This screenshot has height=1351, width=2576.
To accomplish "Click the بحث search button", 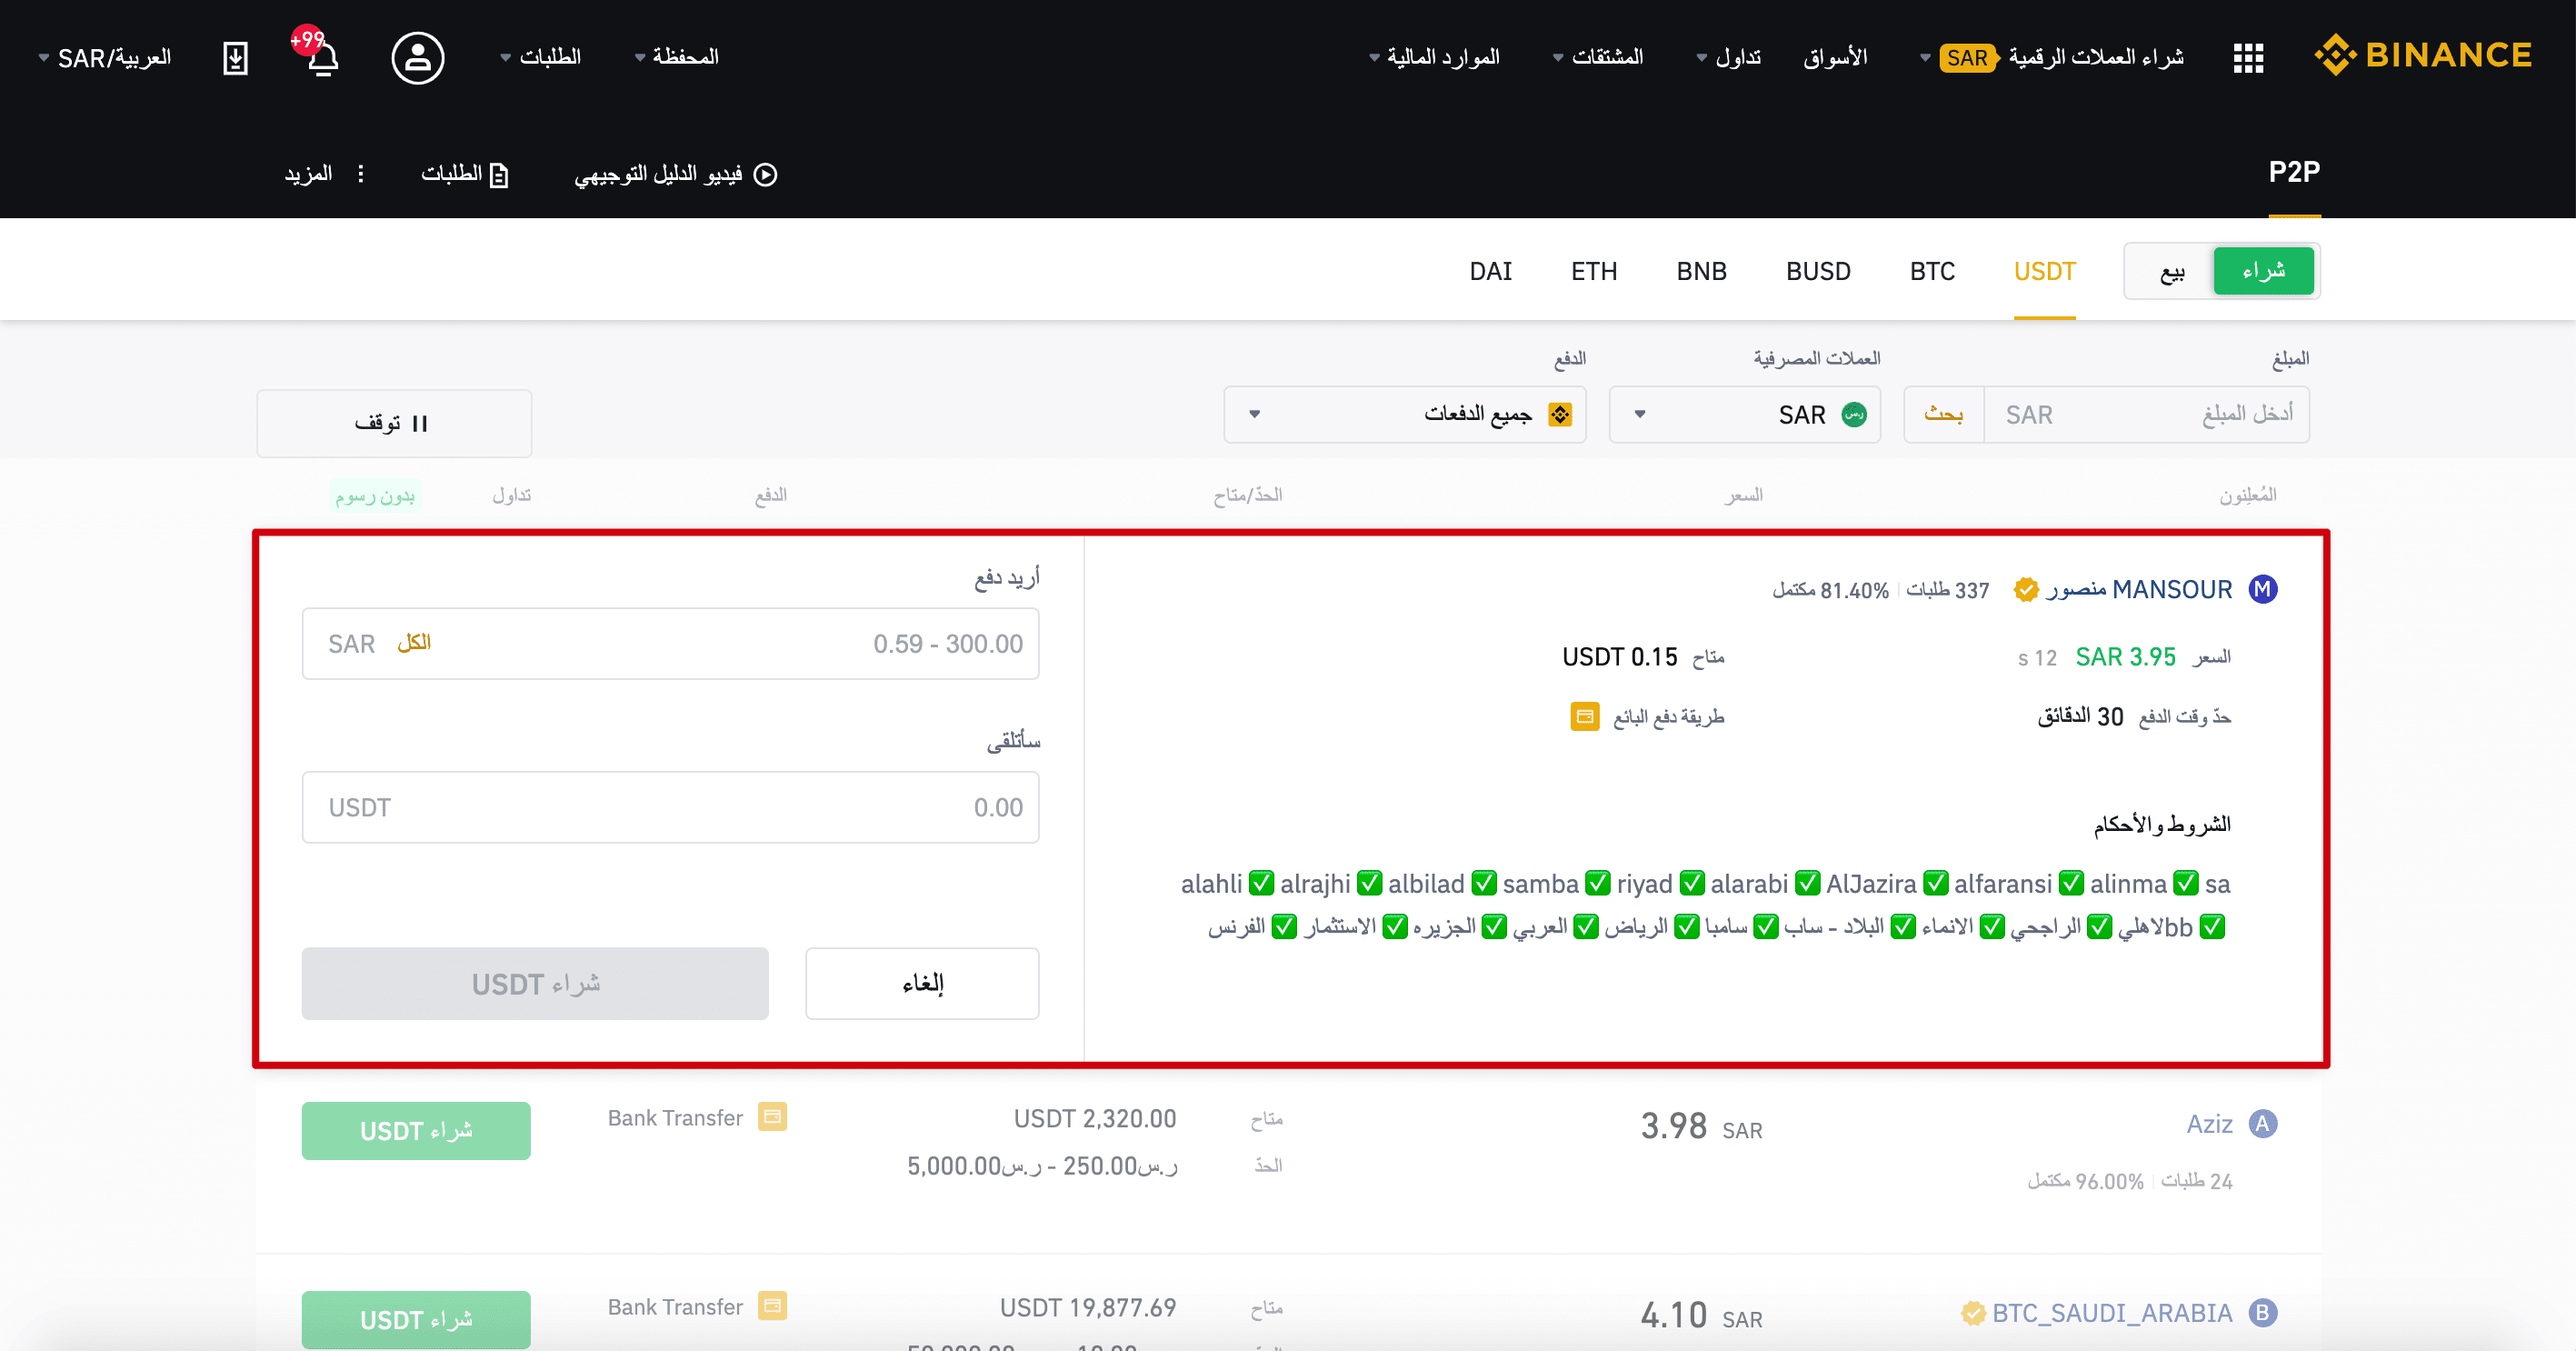I will [x=1944, y=414].
